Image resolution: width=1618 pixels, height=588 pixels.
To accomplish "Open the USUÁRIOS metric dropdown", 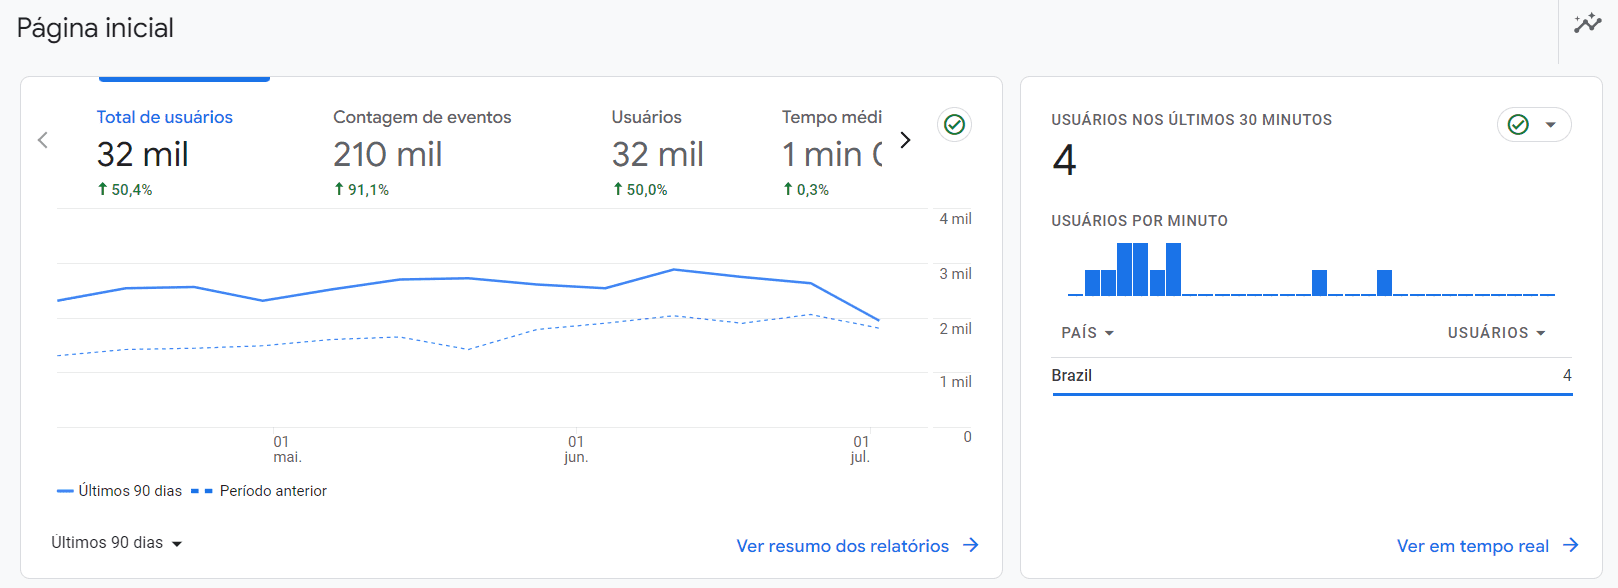I will coord(1497,332).
